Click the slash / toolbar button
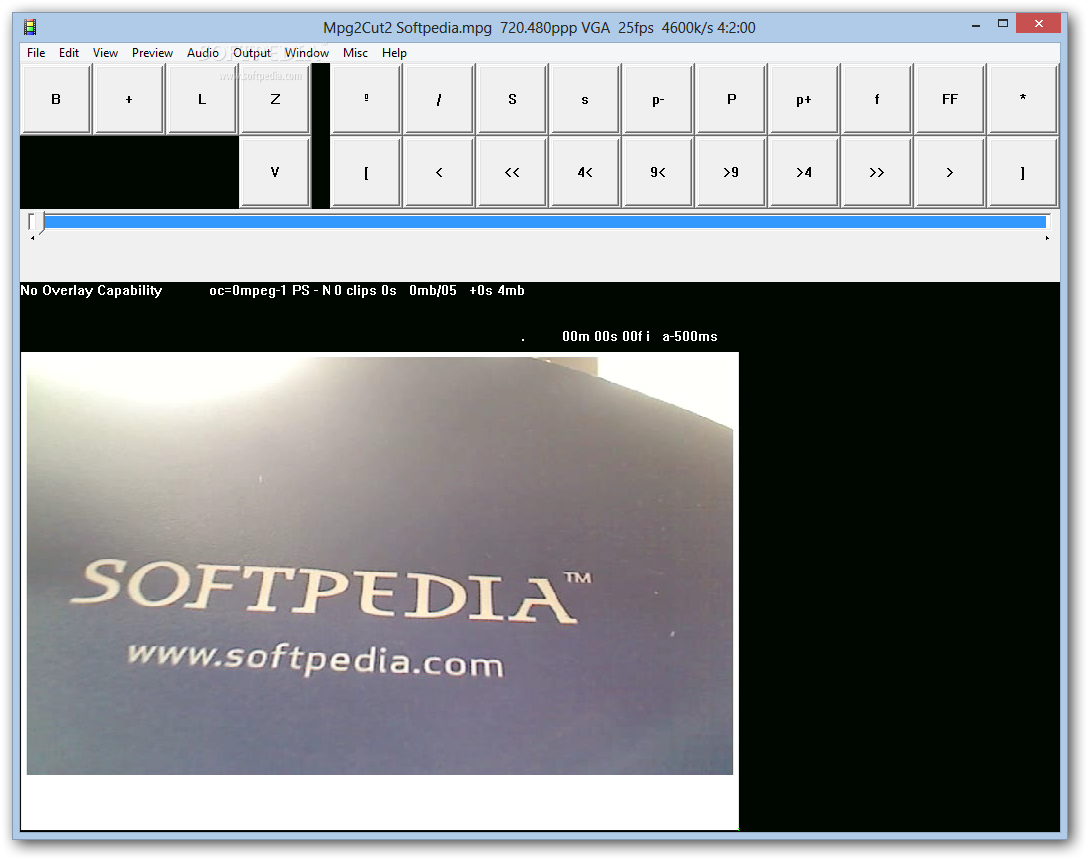Viewport: 1088px width, 860px height. pyautogui.click(x=439, y=99)
